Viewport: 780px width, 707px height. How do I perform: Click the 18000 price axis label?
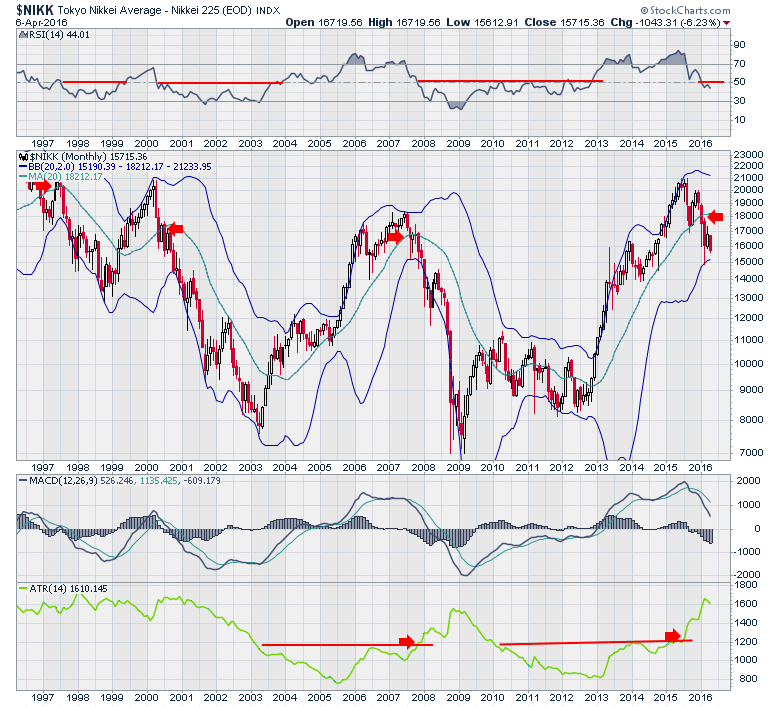point(748,216)
